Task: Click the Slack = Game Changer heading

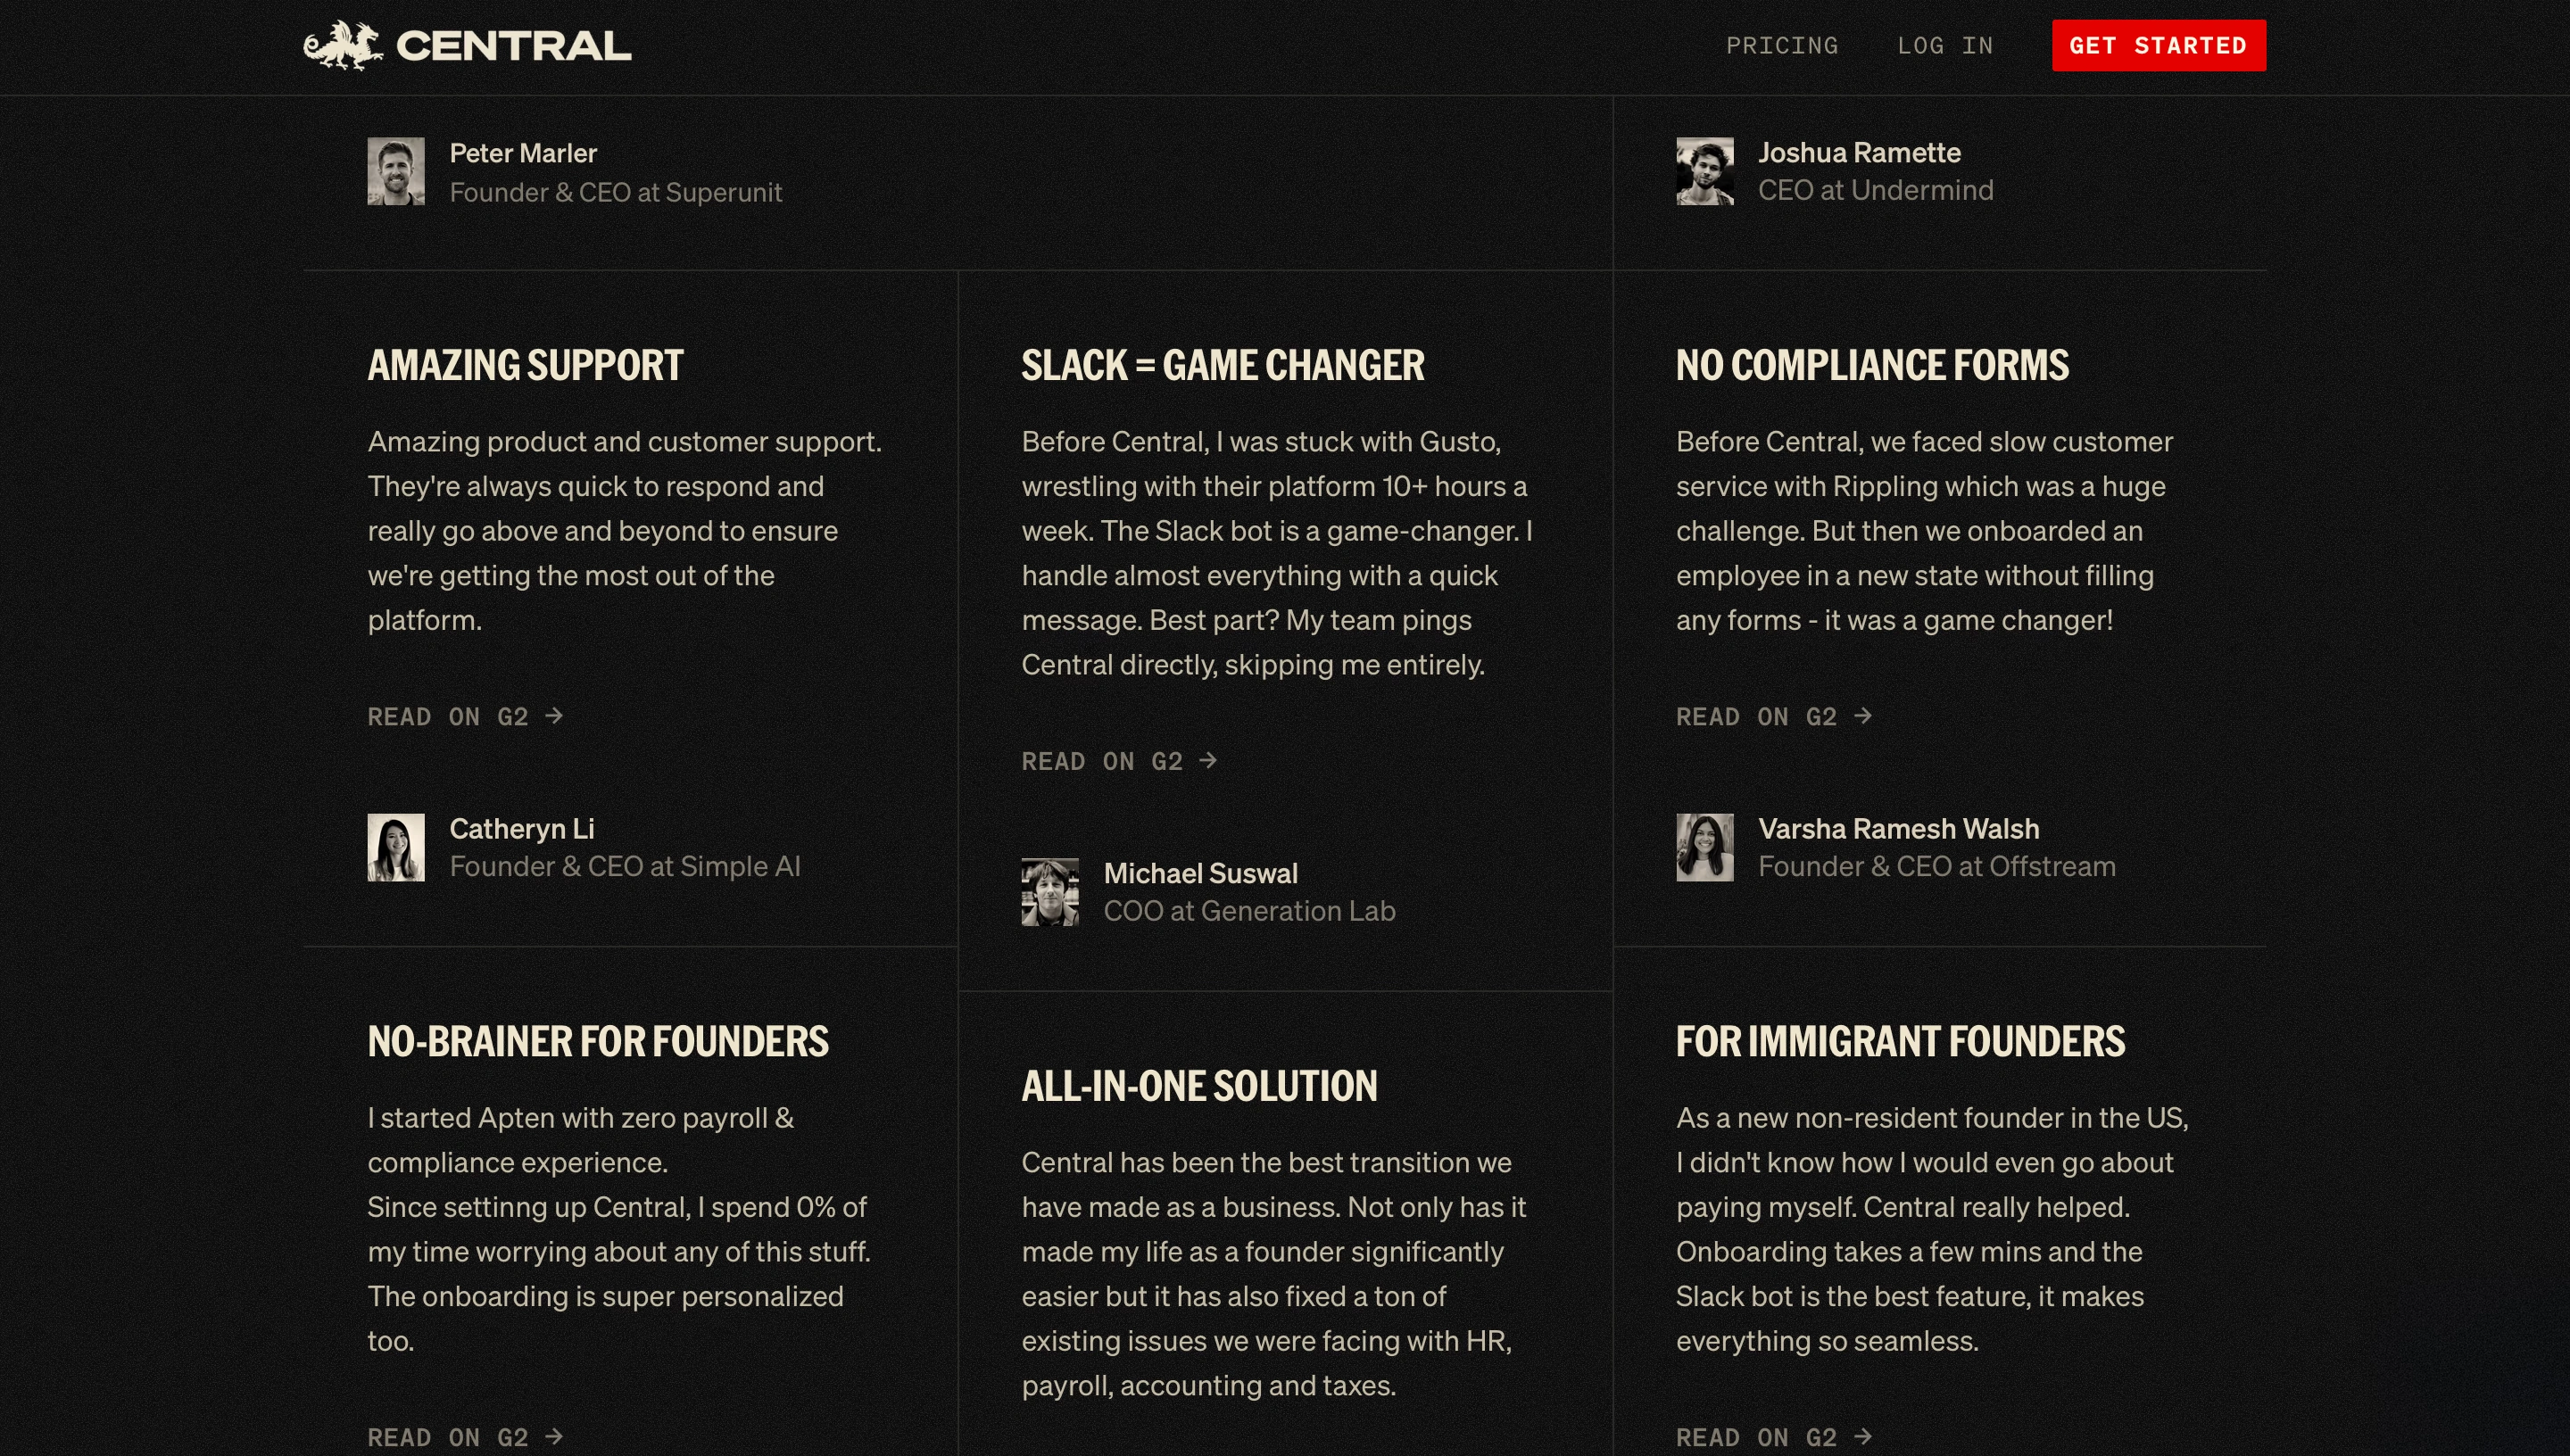Action: point(1222,365)
